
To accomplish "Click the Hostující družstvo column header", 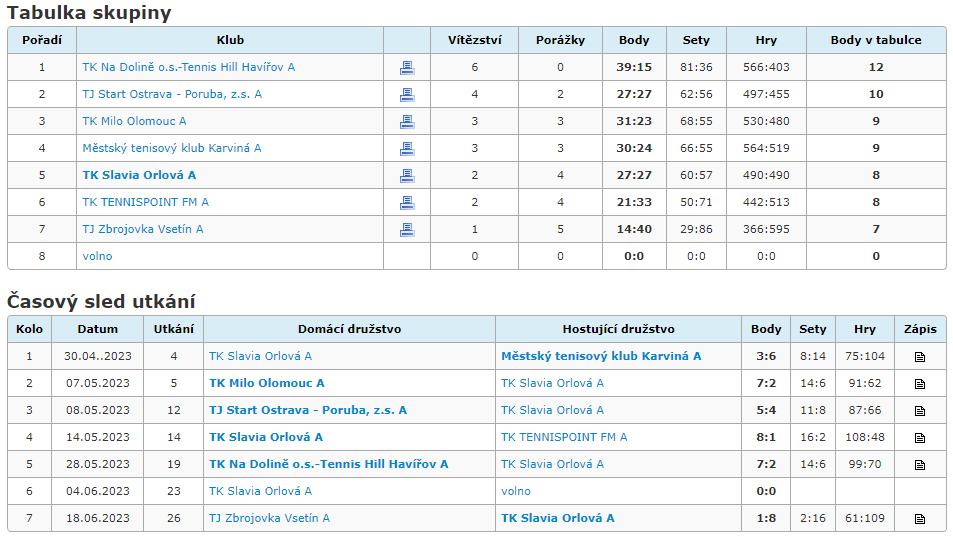I will coord(618,329).
